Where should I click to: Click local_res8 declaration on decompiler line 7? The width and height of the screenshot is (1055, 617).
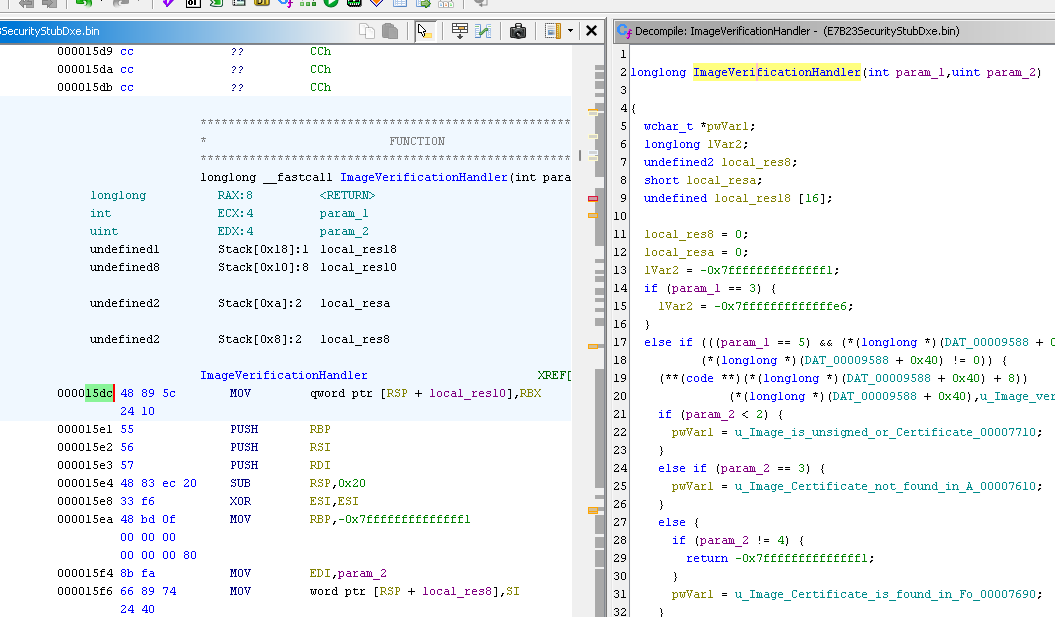(756, 162)
